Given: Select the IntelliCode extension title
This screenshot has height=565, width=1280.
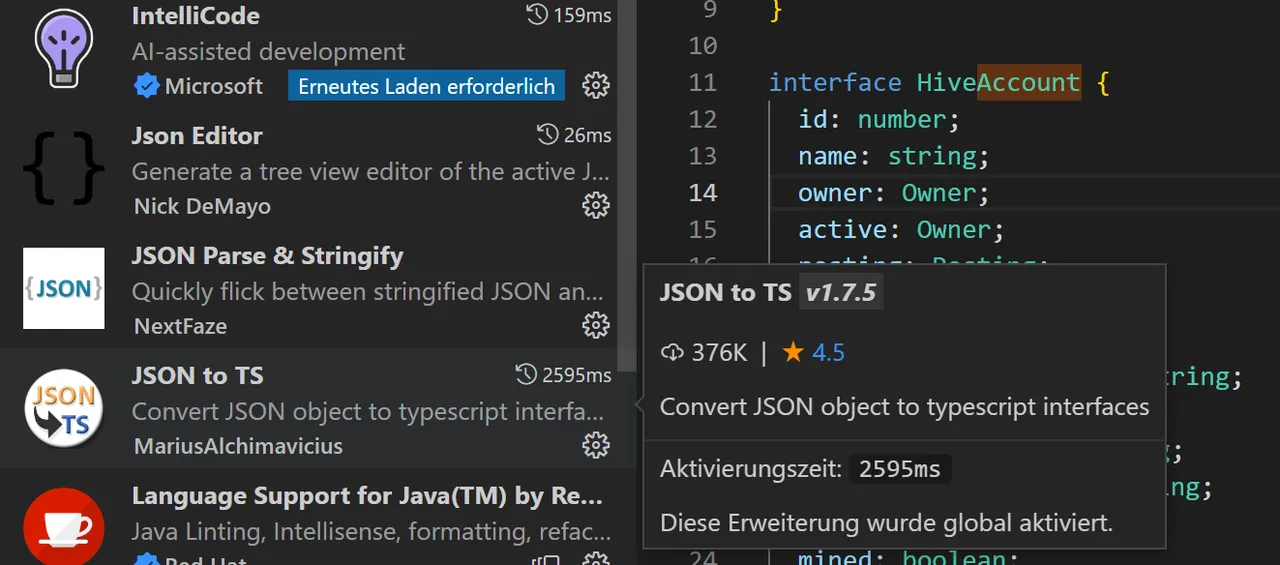Looking at the screenshot, I should point(196,16).
